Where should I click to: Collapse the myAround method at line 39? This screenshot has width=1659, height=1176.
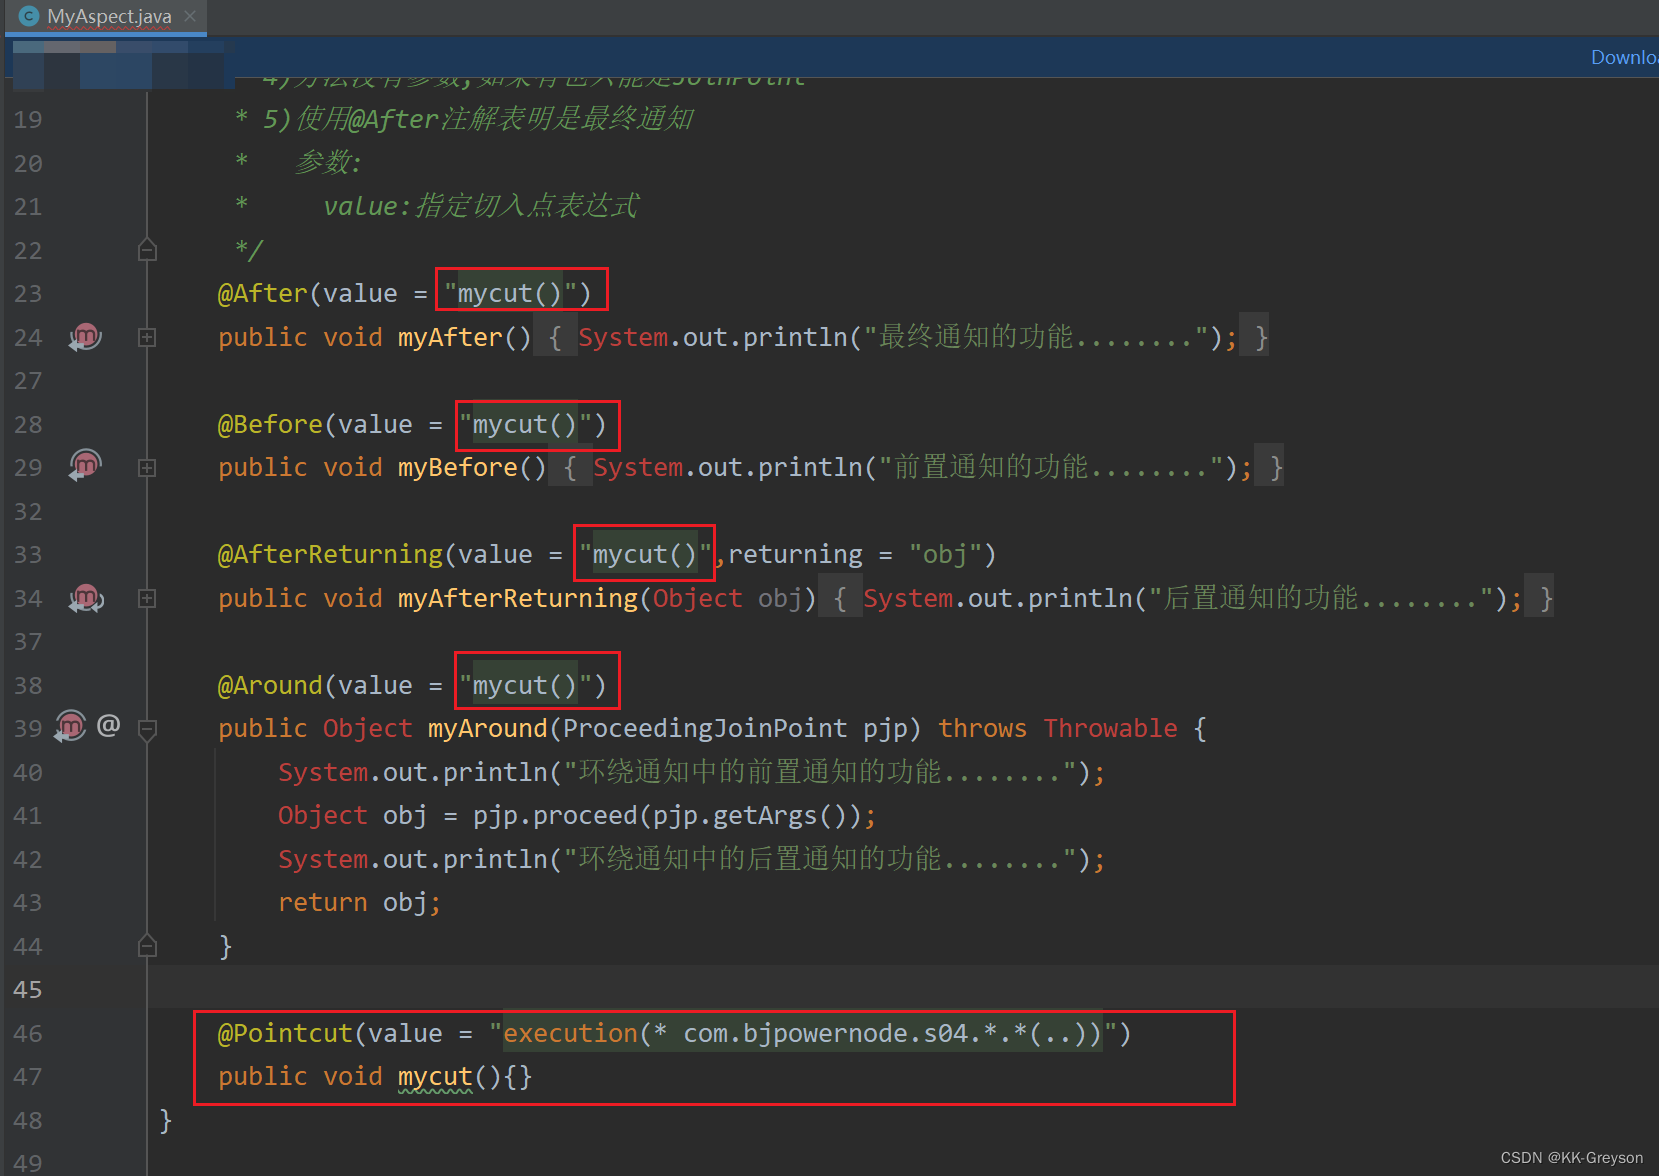coord(147,729)
